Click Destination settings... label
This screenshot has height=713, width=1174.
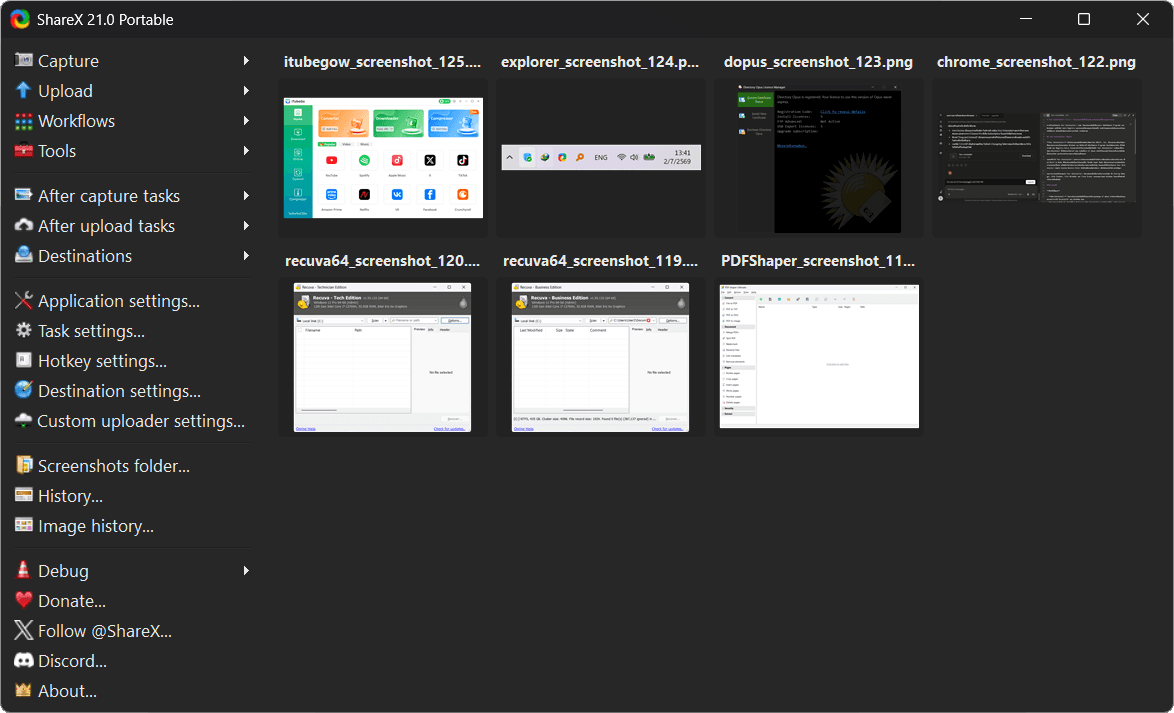tap(119, 391)
